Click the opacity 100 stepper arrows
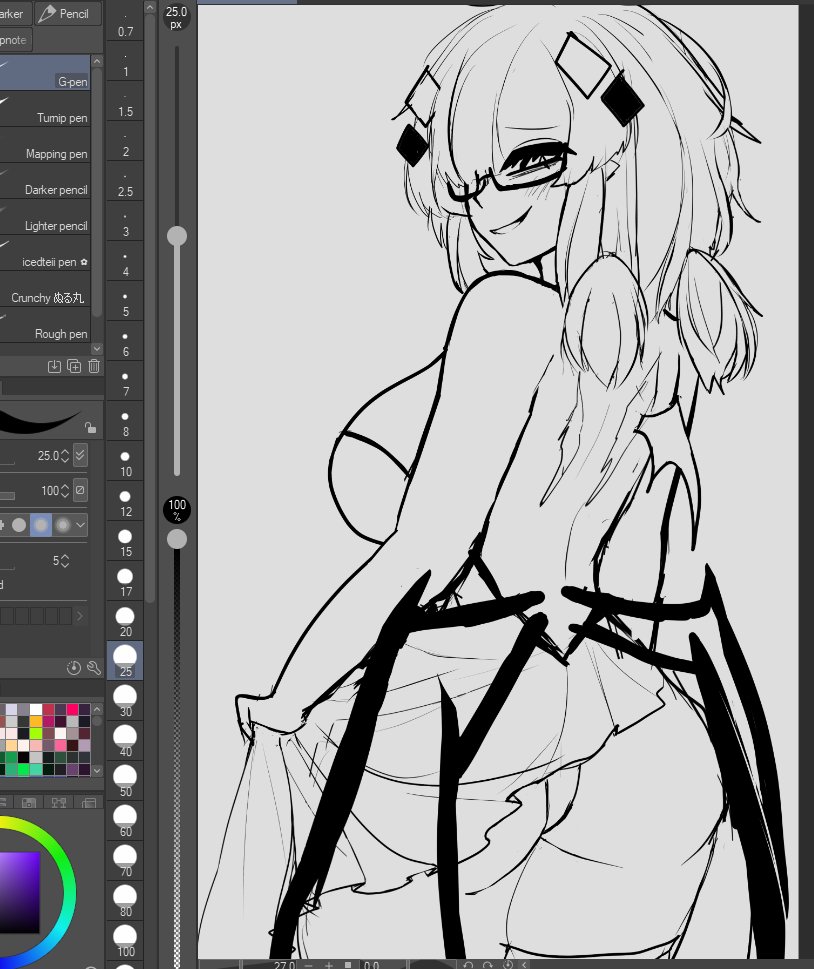Viewport: 814px width, 969px height. pos(65,491)
